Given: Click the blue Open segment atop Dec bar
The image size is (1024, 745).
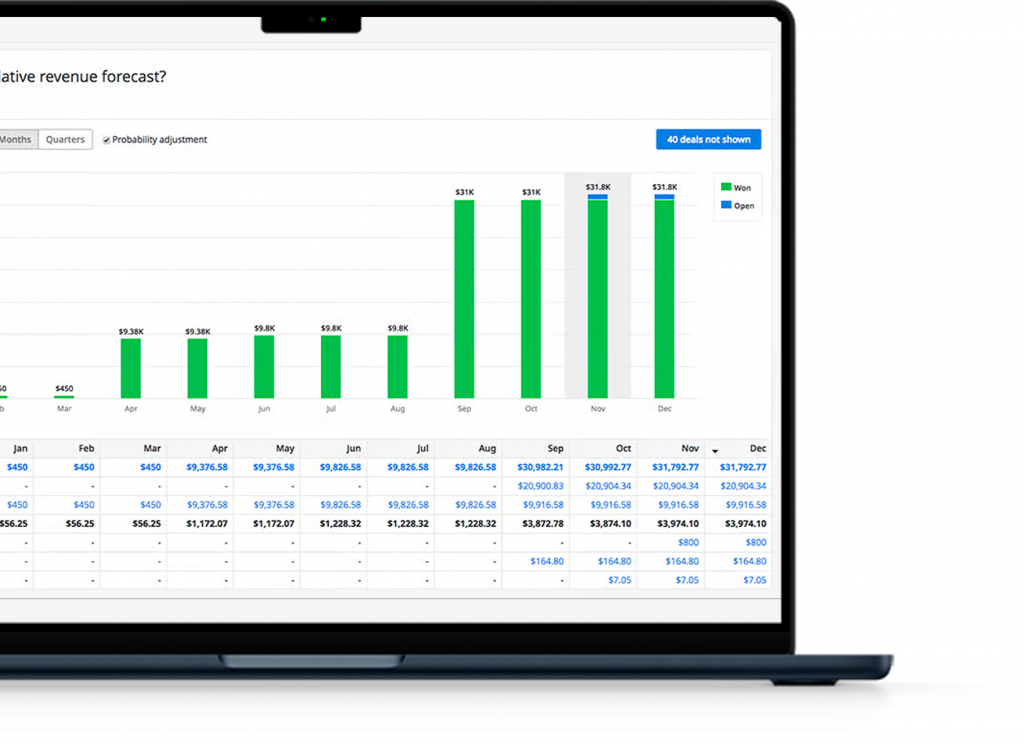Looking at the screenshot, I should 664,197.
